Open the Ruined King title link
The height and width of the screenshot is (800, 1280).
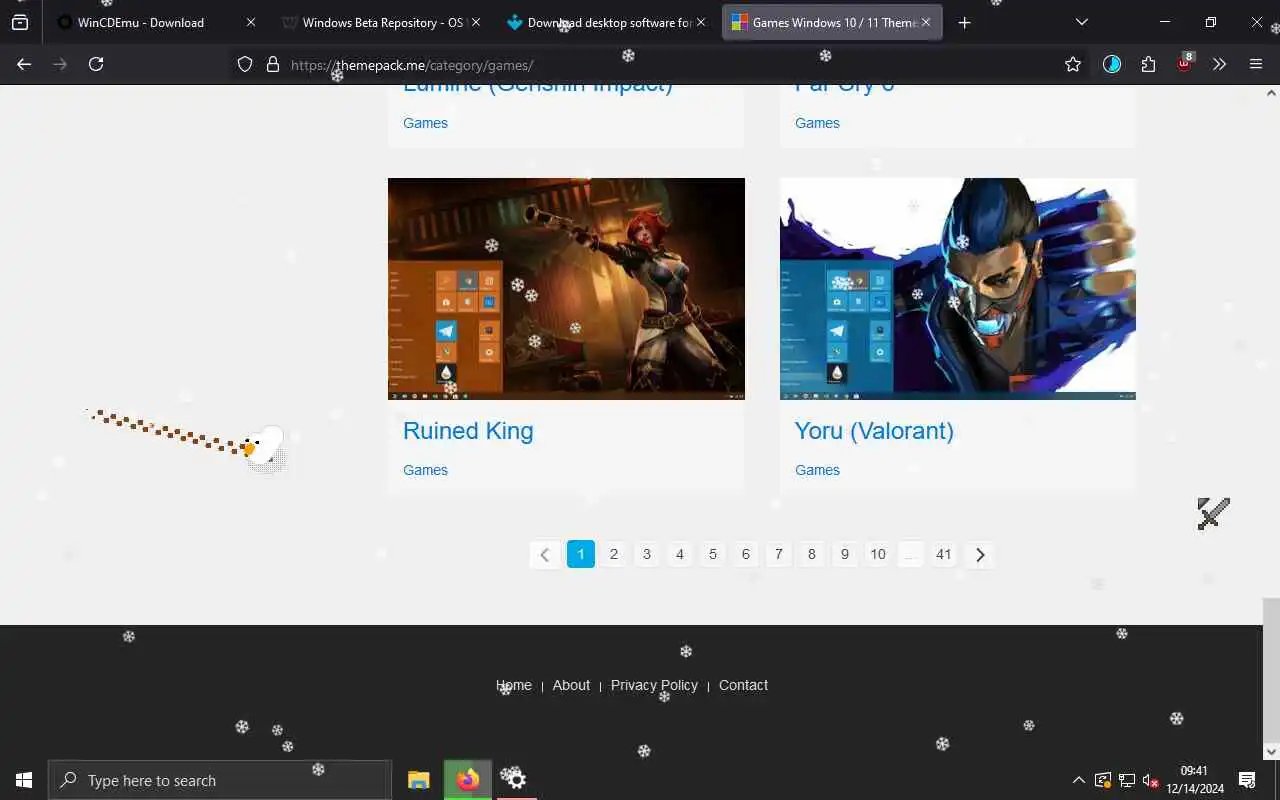(468, 431)
